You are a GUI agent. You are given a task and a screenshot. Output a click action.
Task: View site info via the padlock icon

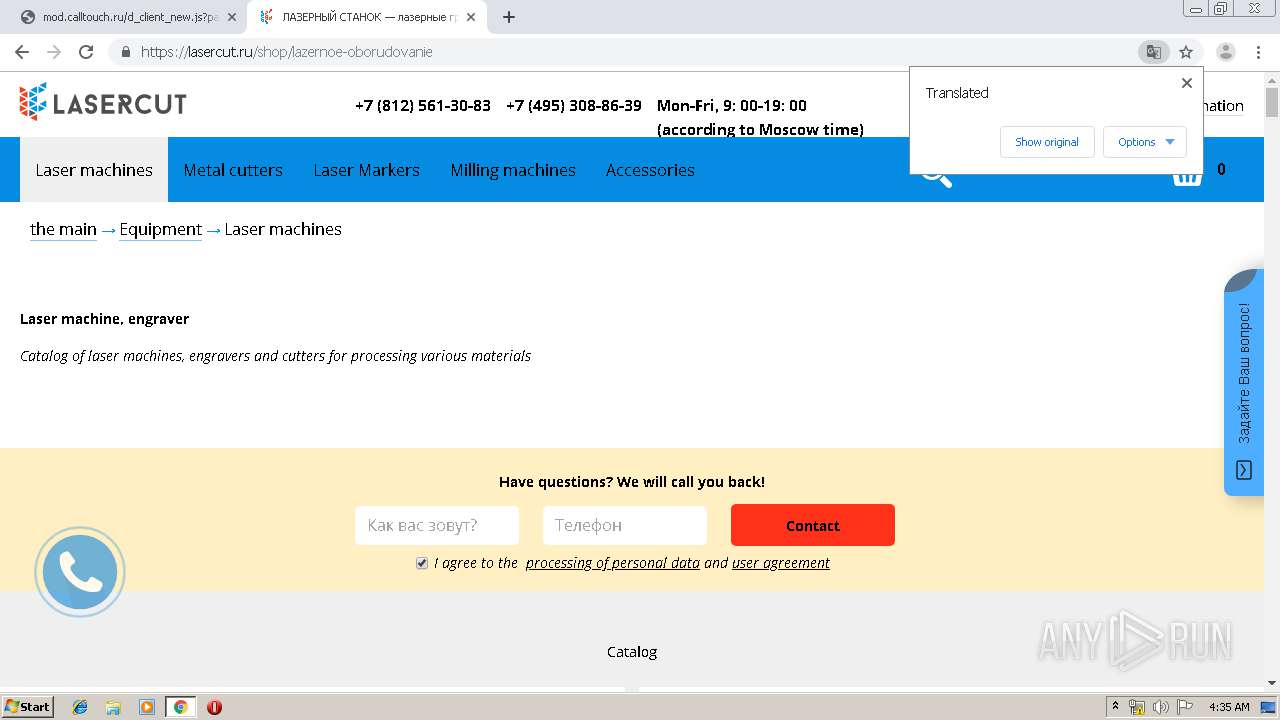(x=125, y=52)
